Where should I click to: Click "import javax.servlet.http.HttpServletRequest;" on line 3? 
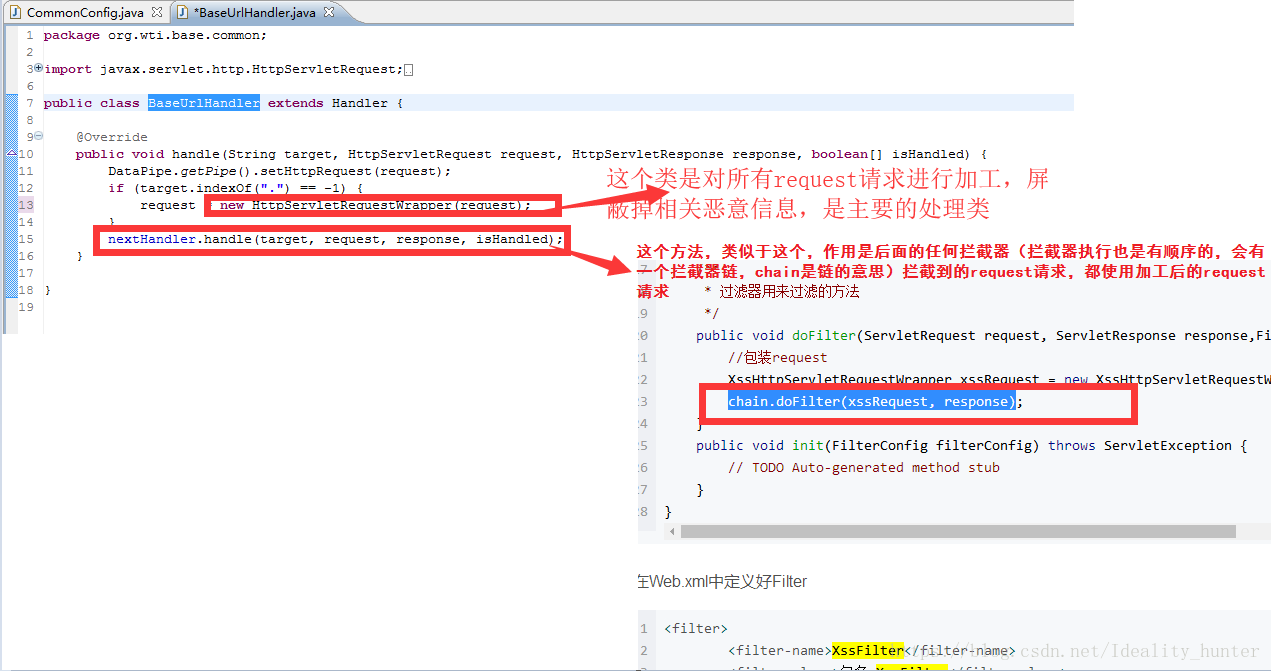click(223, 69)
